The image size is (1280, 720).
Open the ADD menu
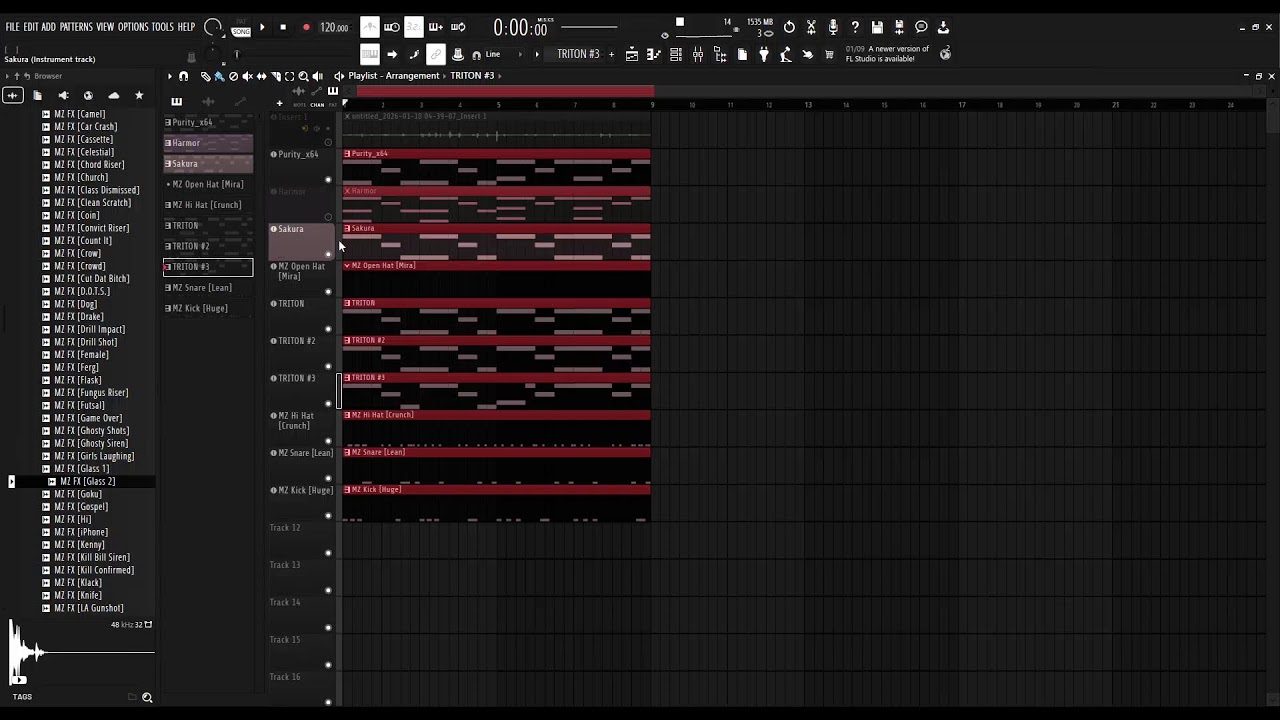pos(48,27)
